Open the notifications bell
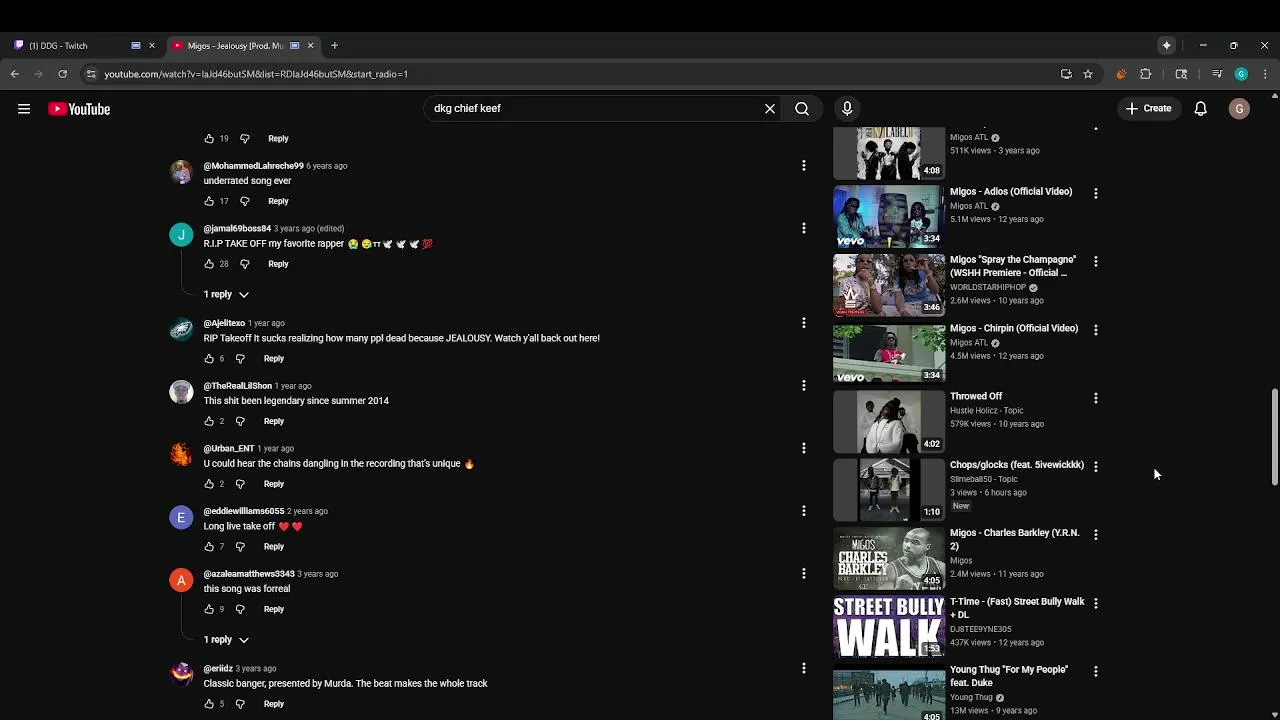Image resolution: width=1280 pixels, height=720 pixels. (x=1201, y=108)
